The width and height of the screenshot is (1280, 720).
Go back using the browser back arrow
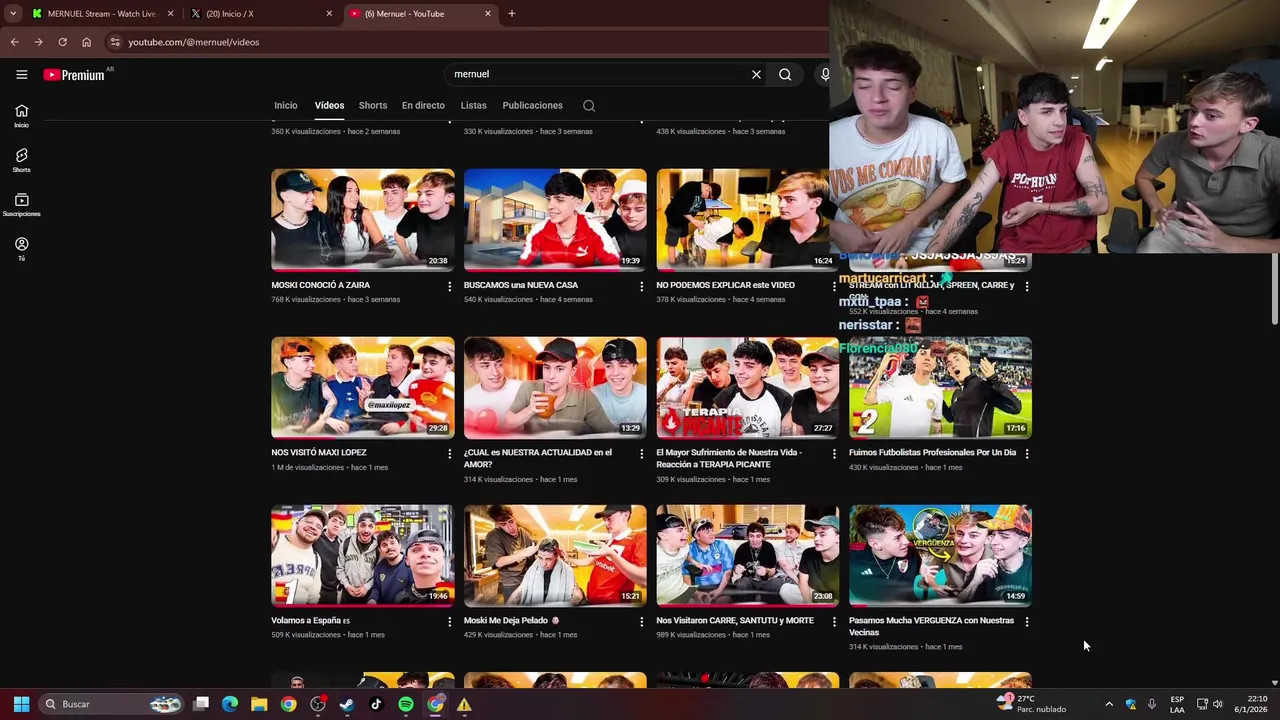tap(14, 42)
